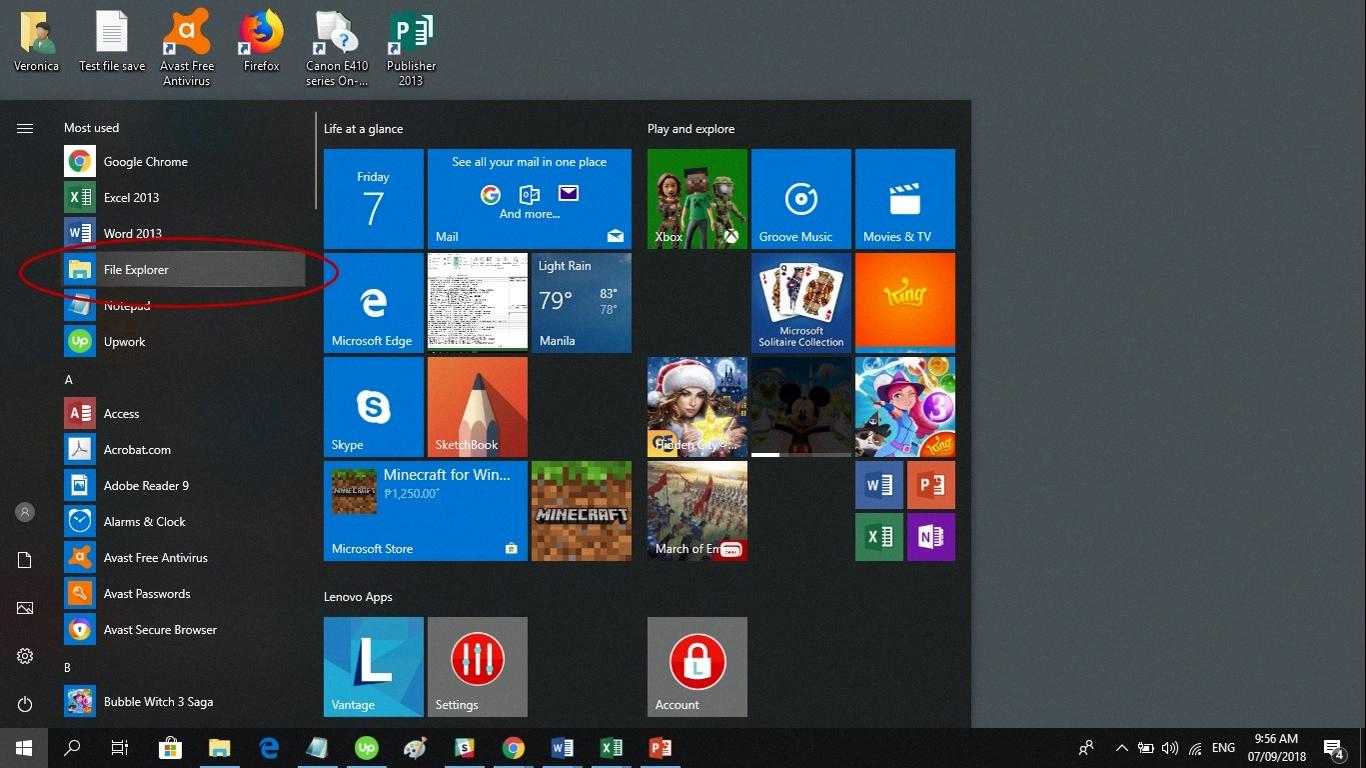Open the small Excel tile
1366x768 pixels.
click(x=879, y=537)
